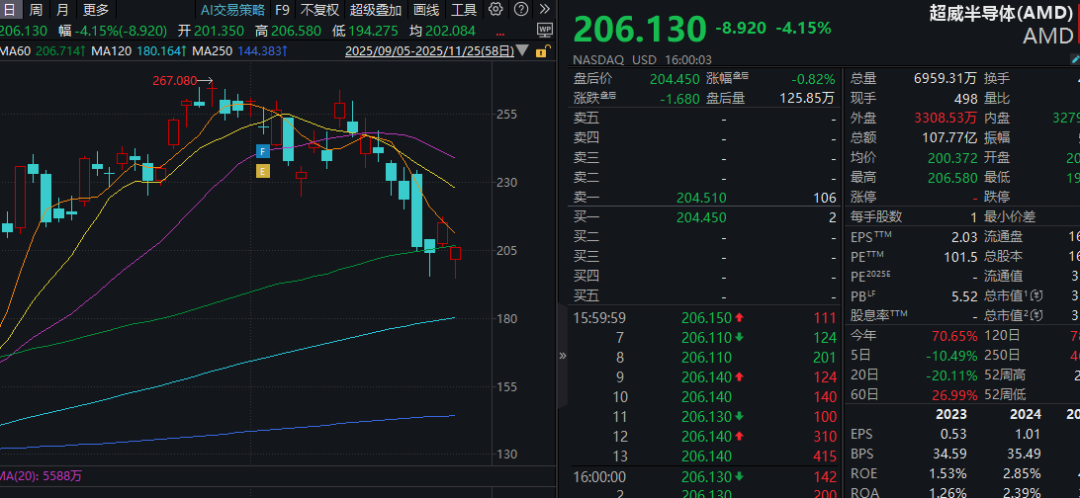
Task: Click the 2023 column header
Action: [x=951, y=415]
